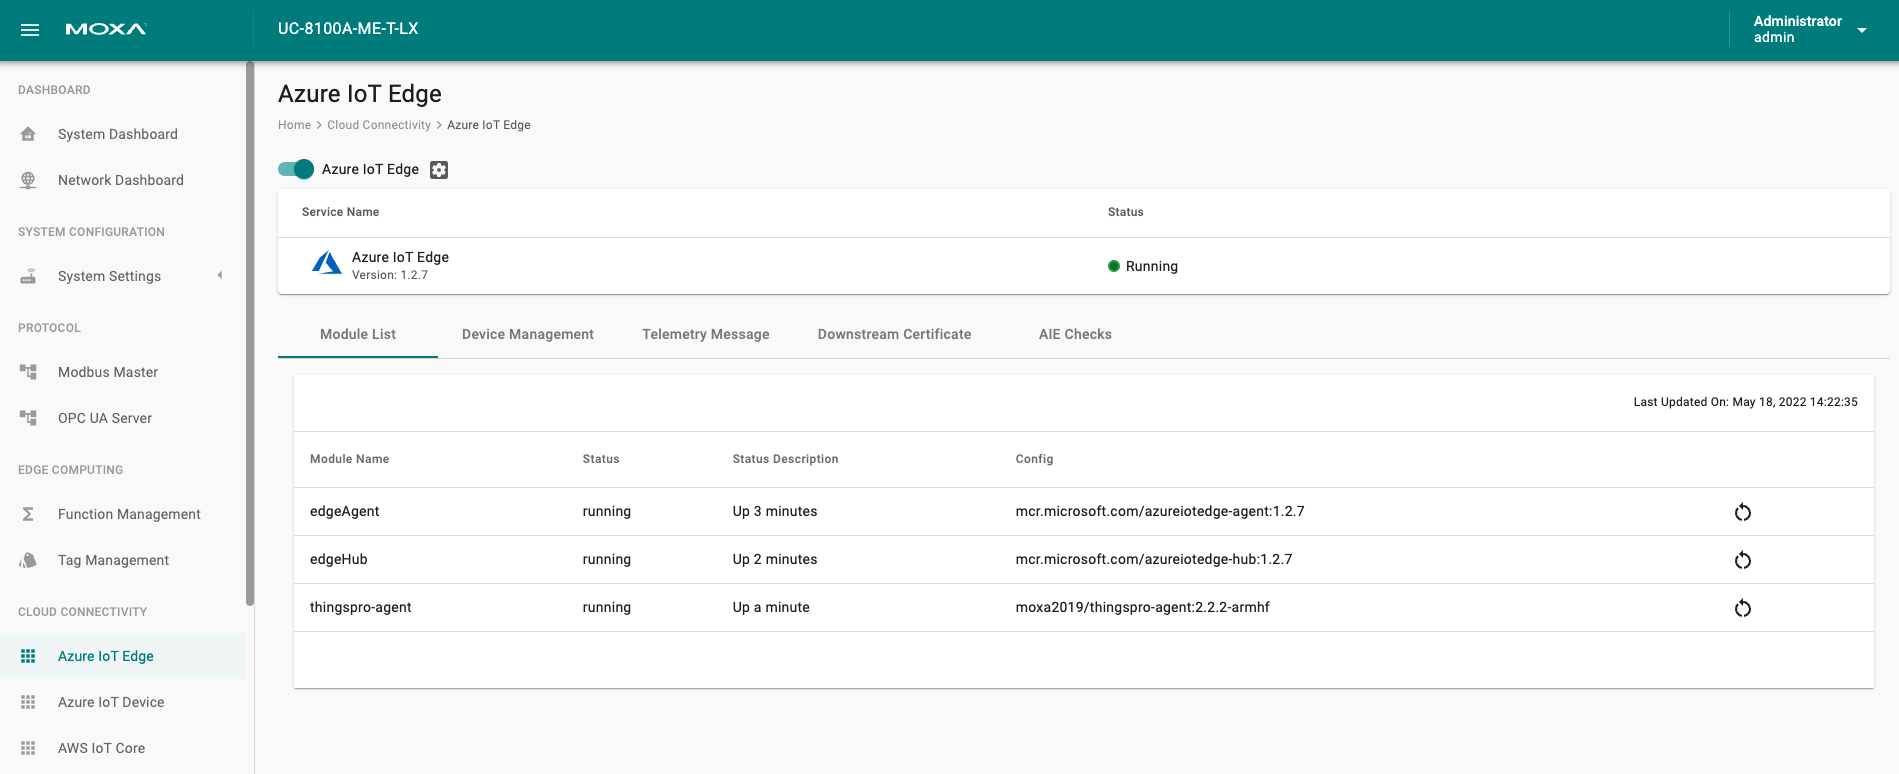Click thingspro-agent config image path
This screenshot has width=1899, height=774.
click(x=1142, y=607)
